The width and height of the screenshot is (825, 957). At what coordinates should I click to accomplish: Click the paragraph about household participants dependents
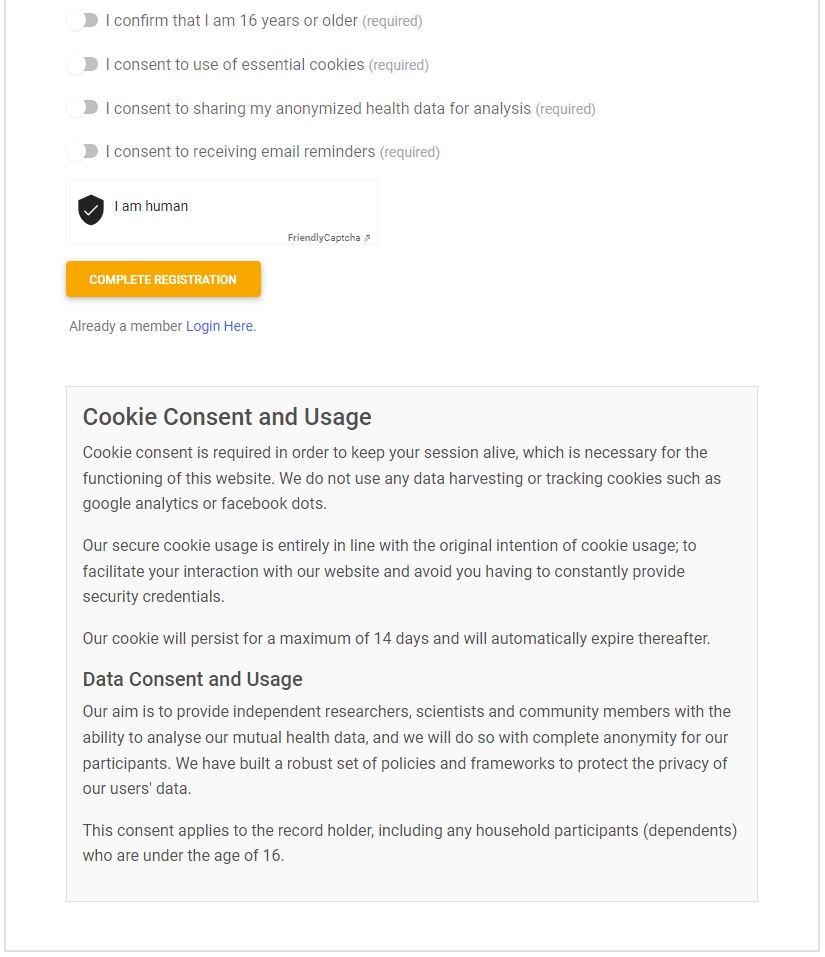point(410,843)
